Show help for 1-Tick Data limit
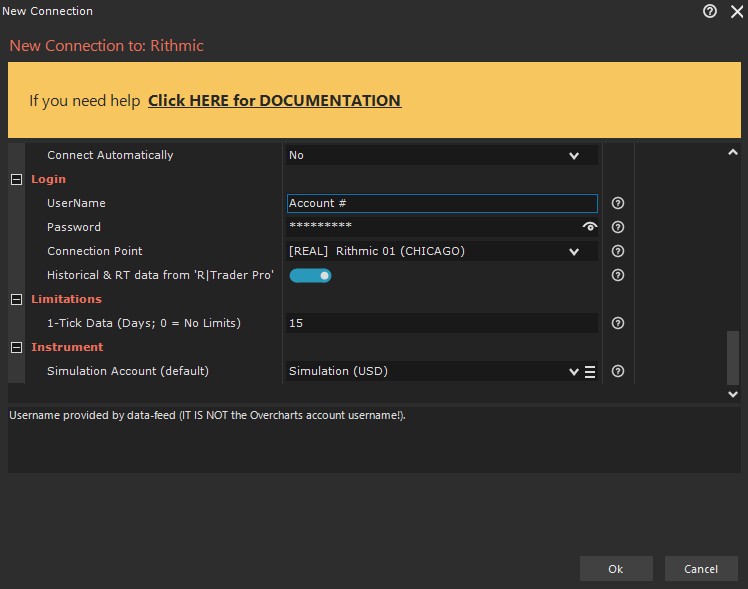Screen dimensions: 748x589 (618, 323)
